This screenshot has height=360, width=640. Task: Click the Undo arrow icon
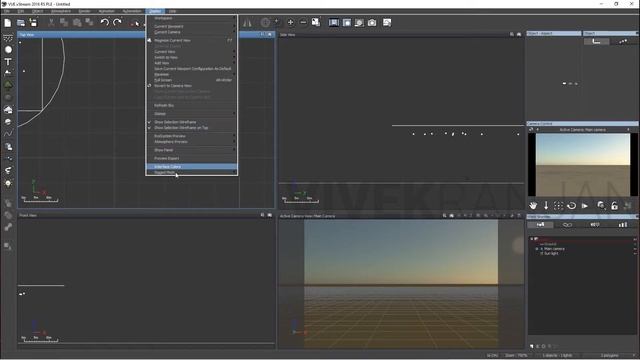104,22
